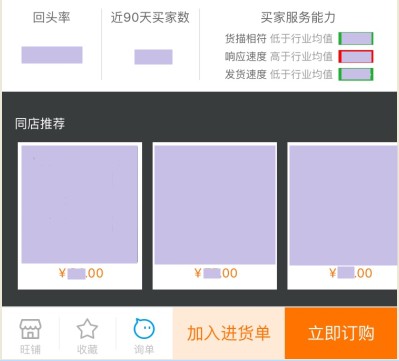
Task: Select the 货描相符 rating score badge
Action: click(356, 38)
